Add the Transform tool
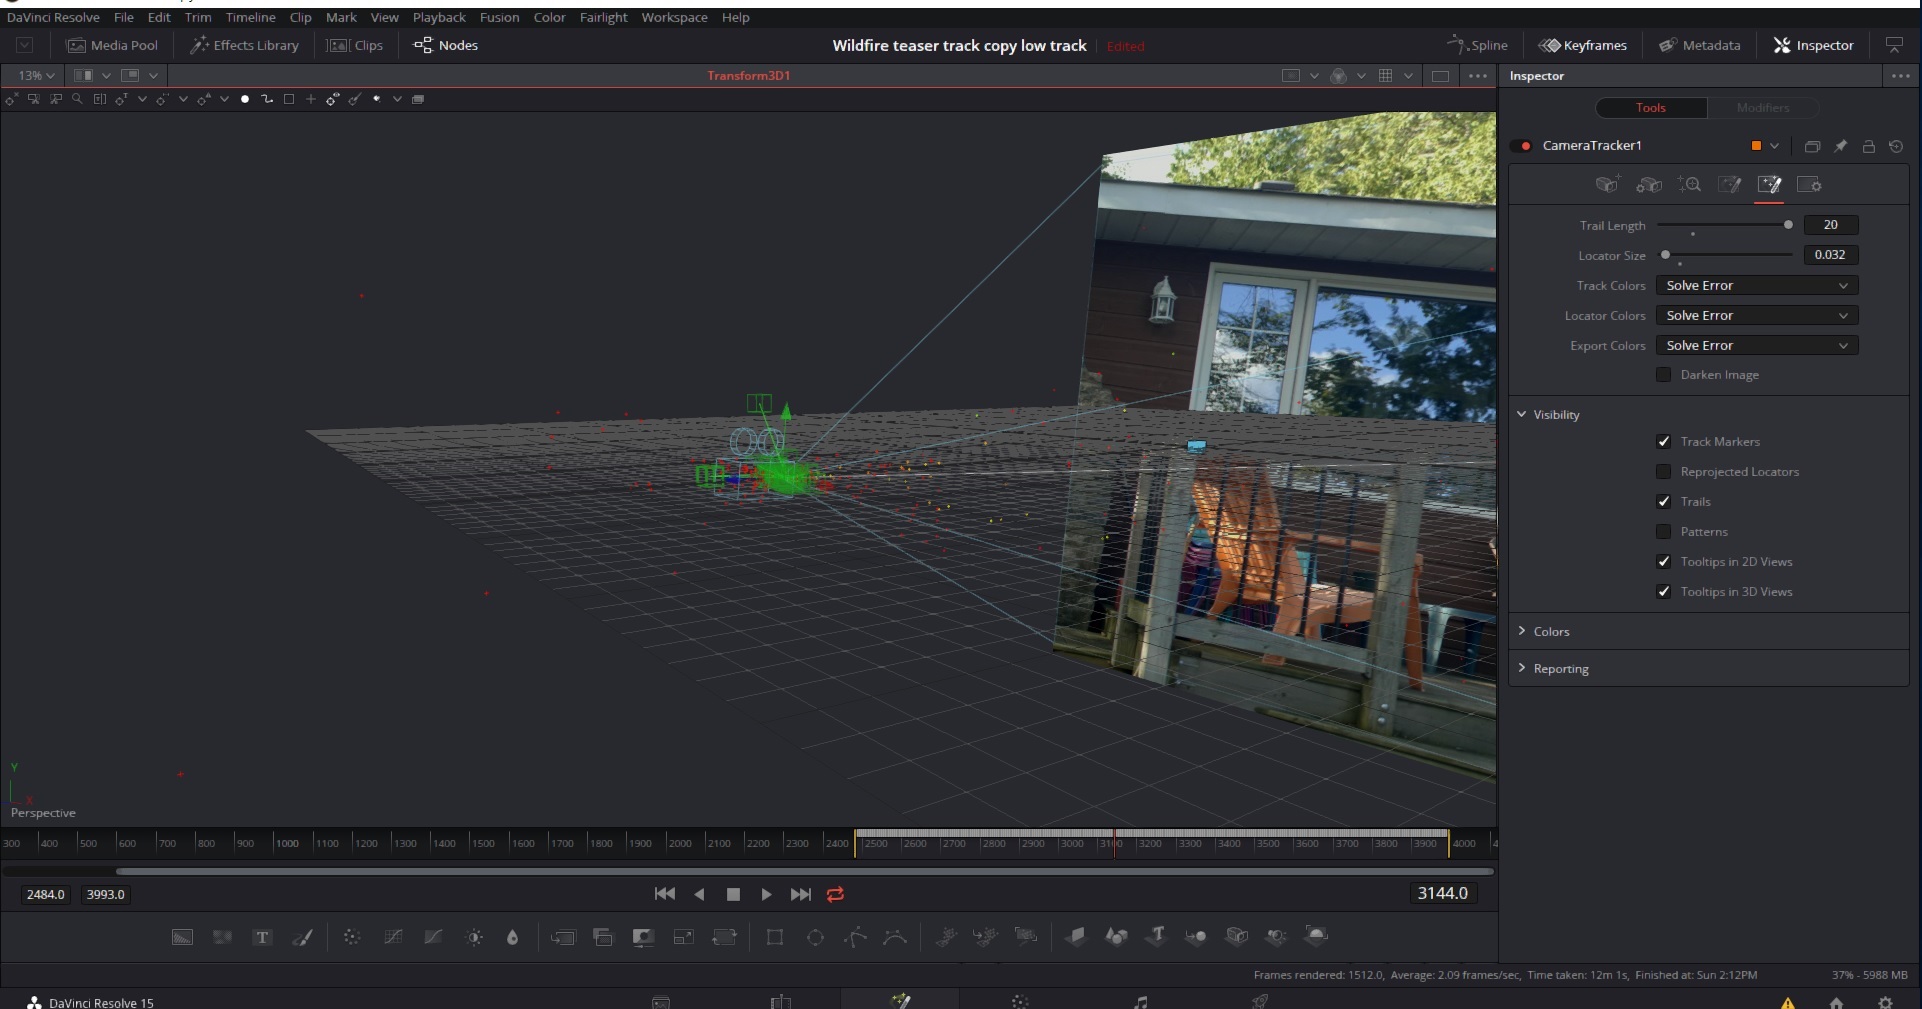1922x1009 pixels. [x=724, y=937]
